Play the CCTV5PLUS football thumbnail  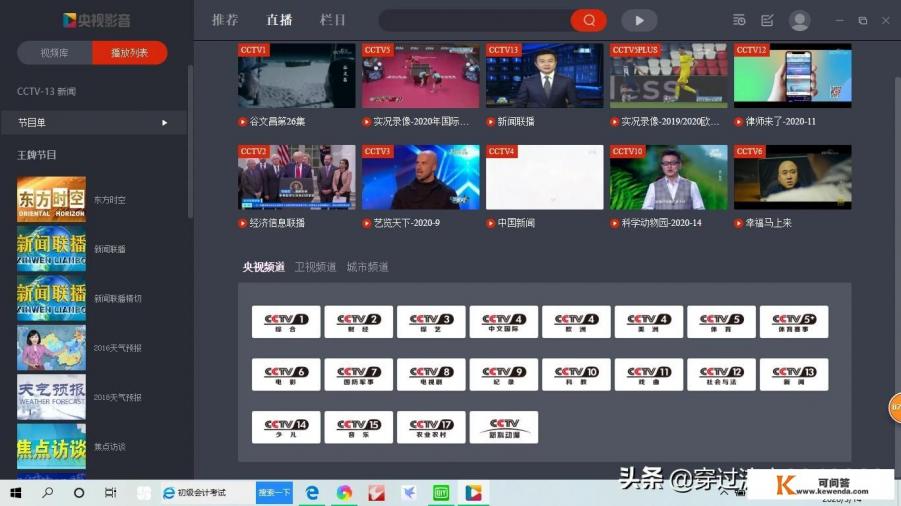tap(669, 75)
